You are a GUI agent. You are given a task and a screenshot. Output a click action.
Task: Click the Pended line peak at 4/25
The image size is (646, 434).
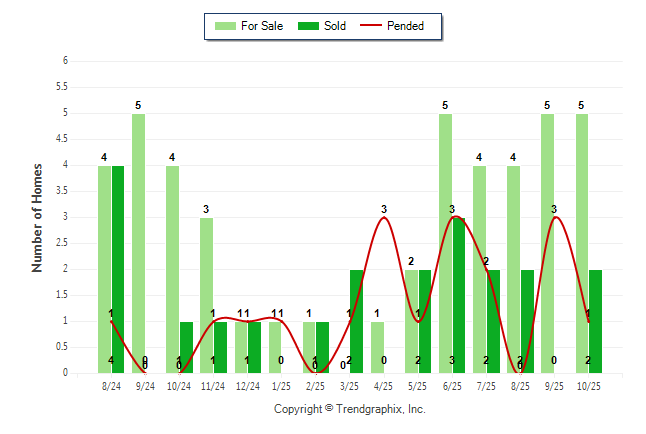[x=384, y=217]
